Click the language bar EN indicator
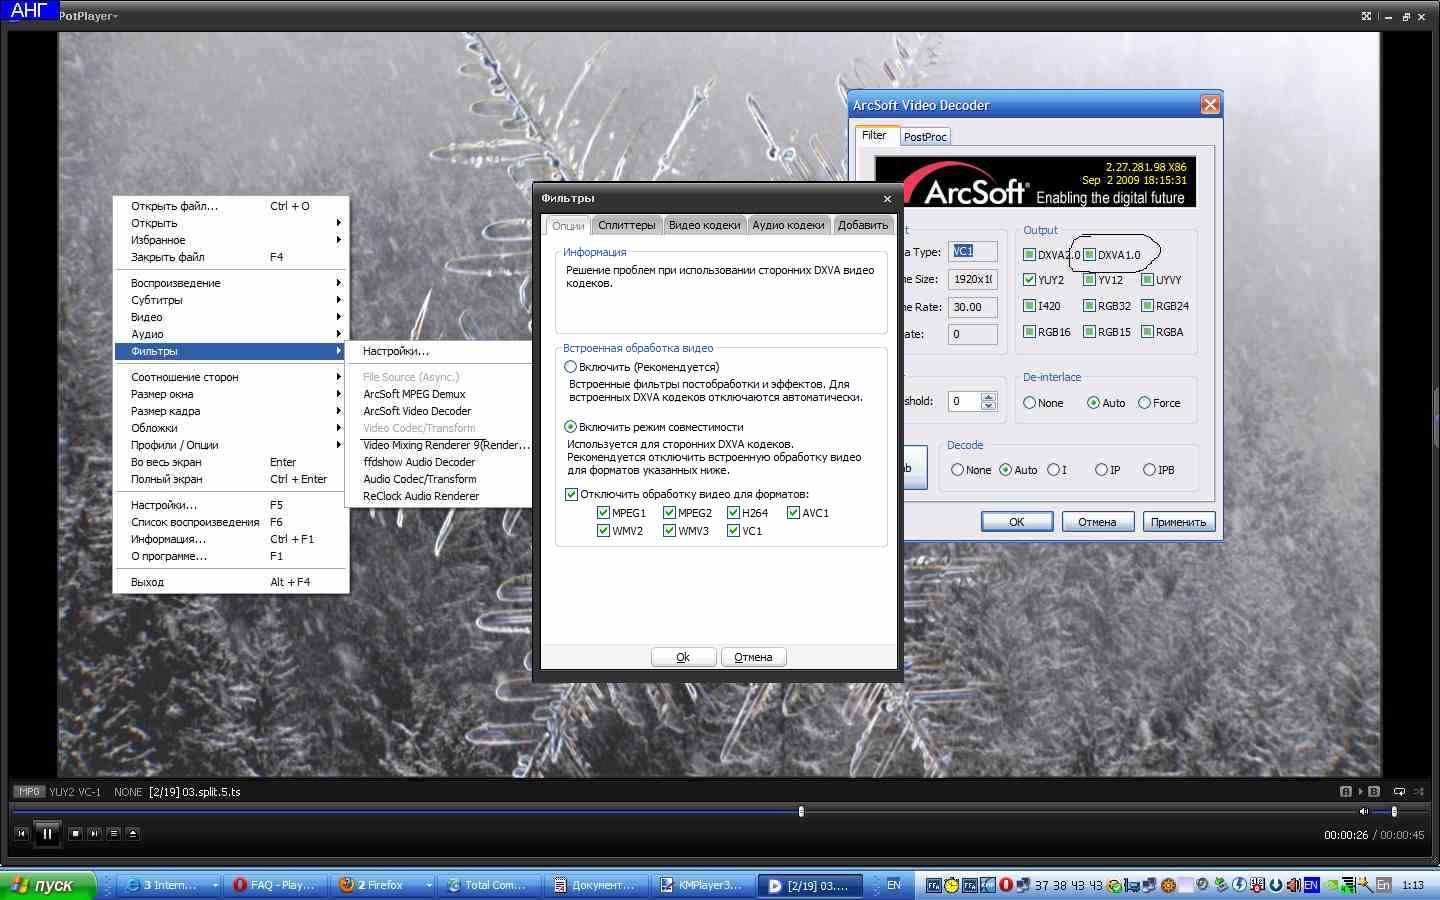Screen dimensions: 1440x900 click(x=894, y=885)
